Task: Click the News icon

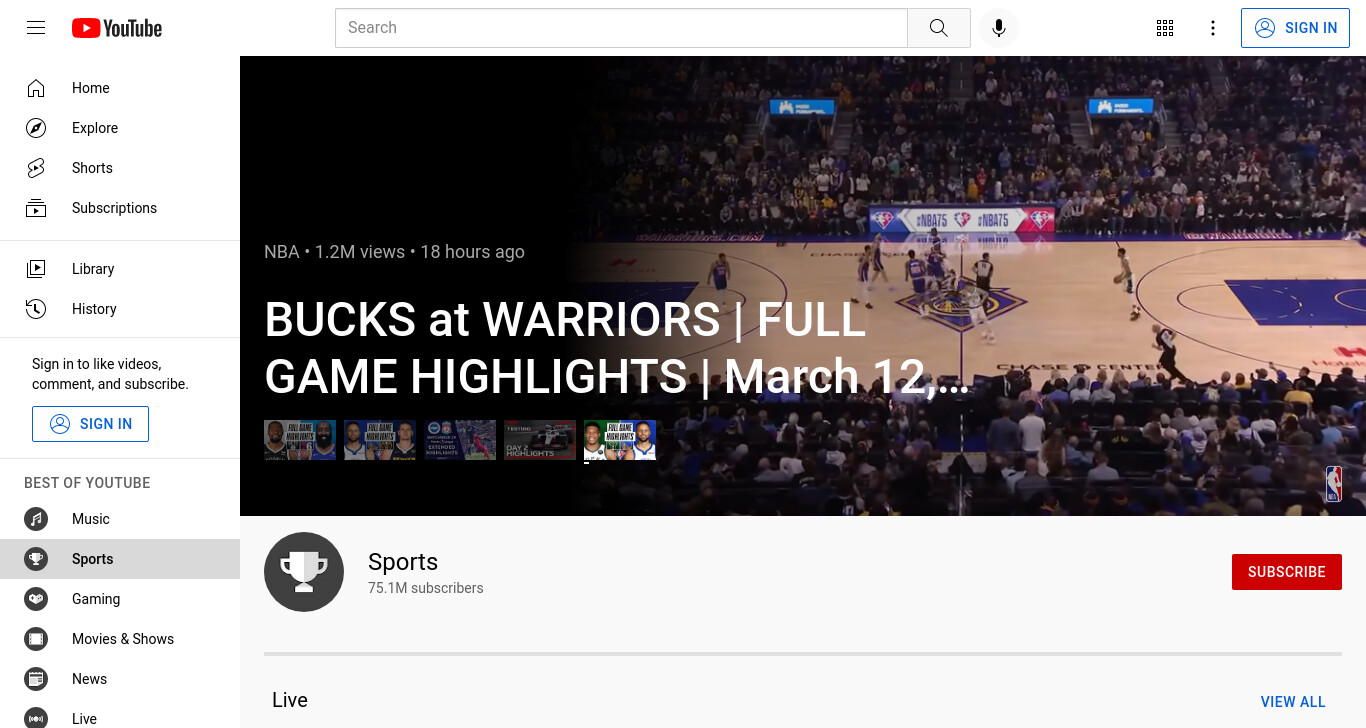Action: tap(36, 679)
